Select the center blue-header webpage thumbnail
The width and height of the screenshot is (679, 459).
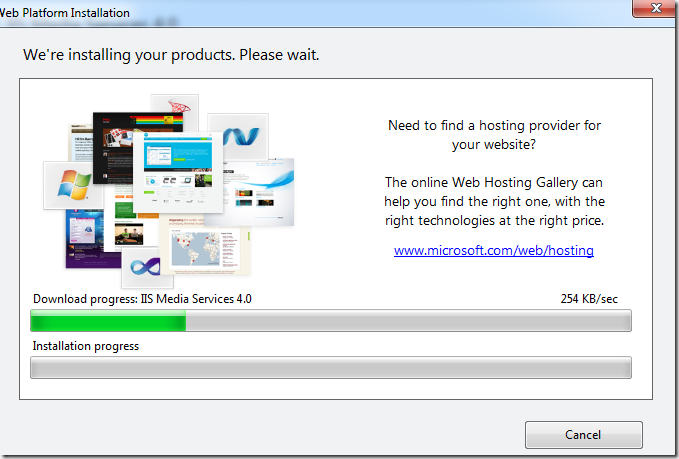click(178, 172)
